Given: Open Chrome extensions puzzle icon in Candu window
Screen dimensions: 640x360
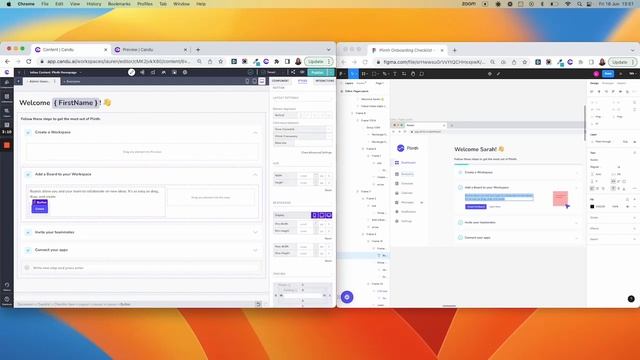Looking at the screenshot, I should (277, 62).
